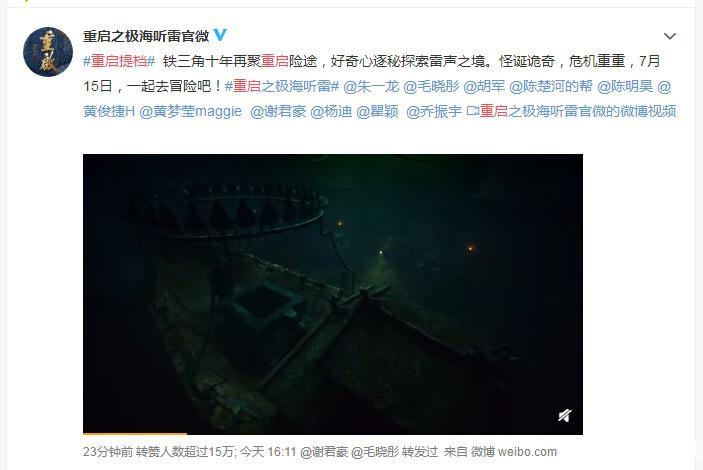This screenshot has width=703, height=470.
Task: Click the video icon before 微博视频 link
Action: [473, 111]
